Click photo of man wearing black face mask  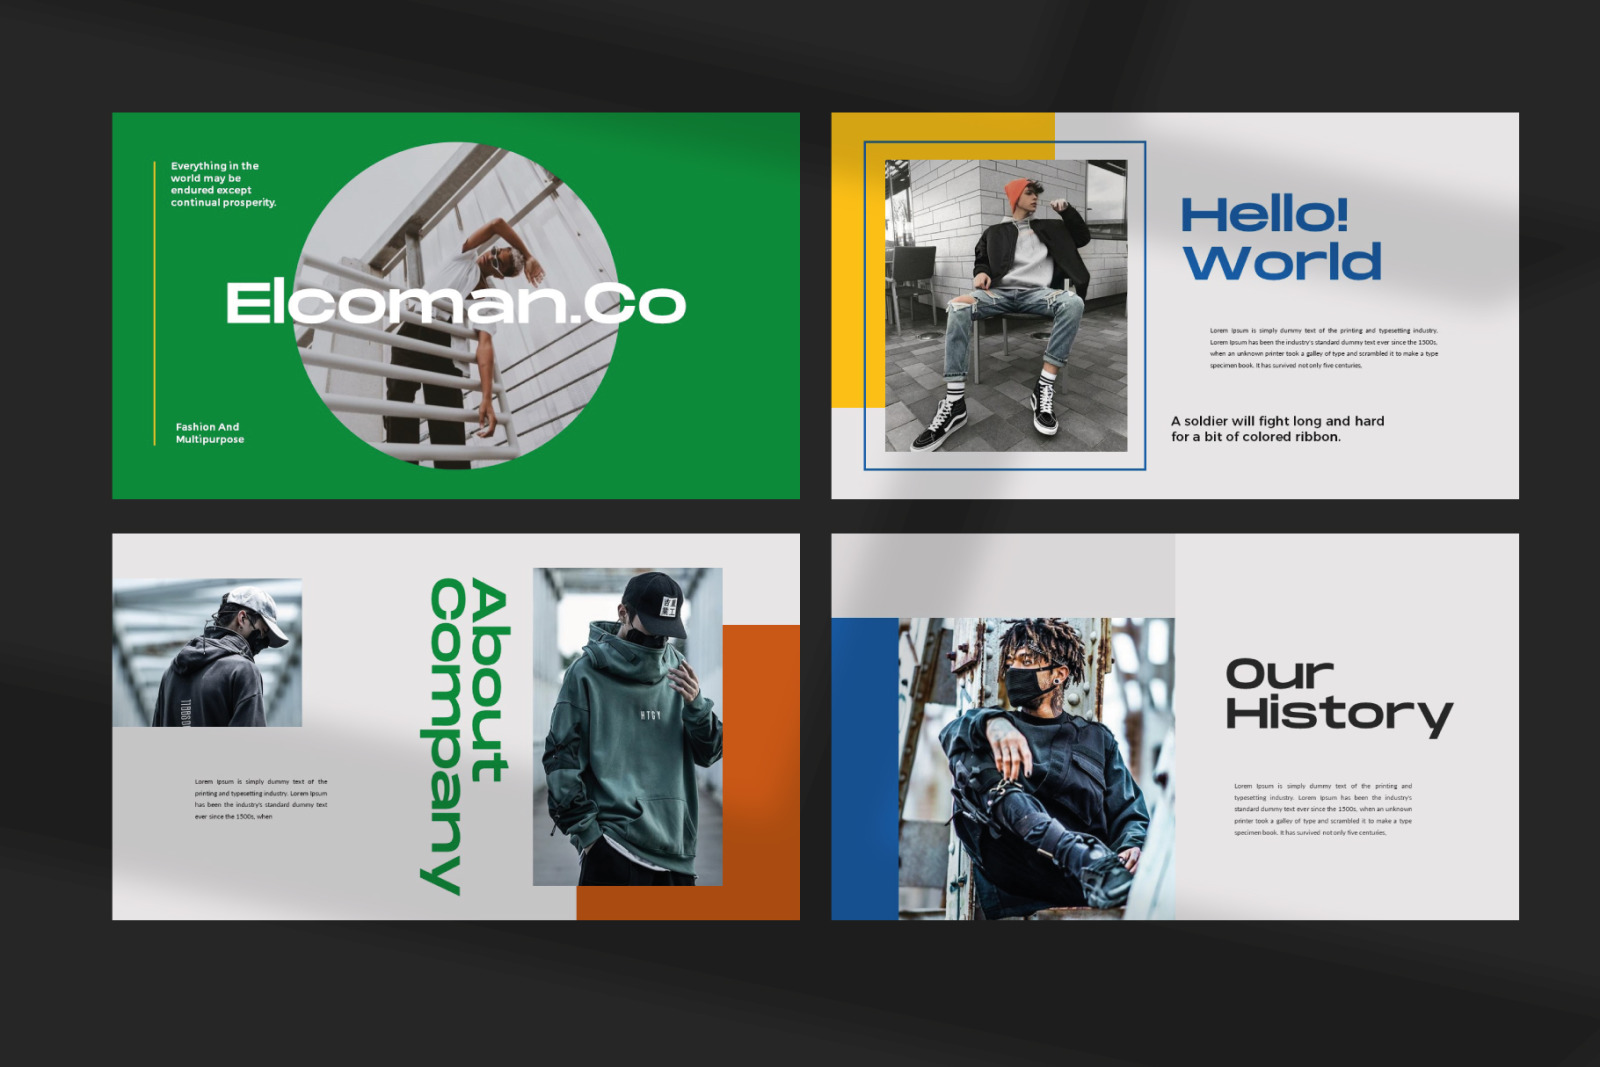click(1035, 768)
